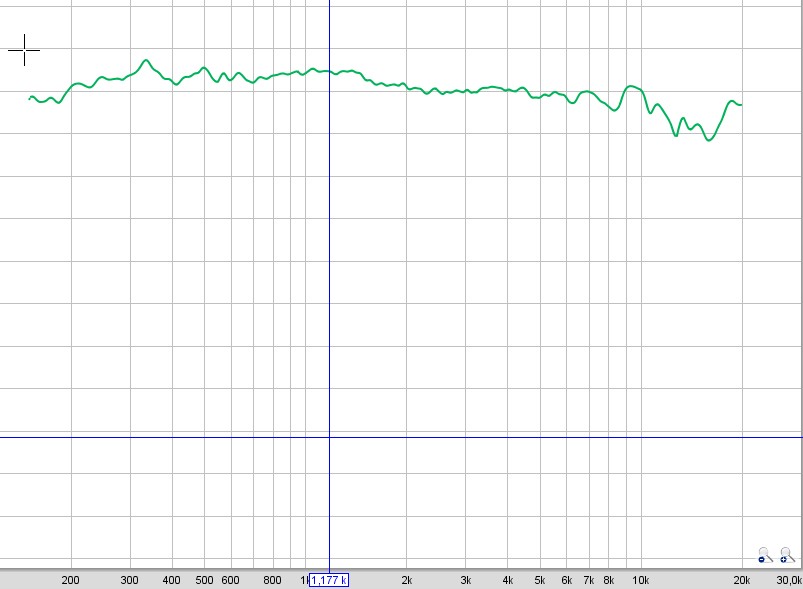
Task: Click the 400 frequency axis label
Action: tap(172, 580)
